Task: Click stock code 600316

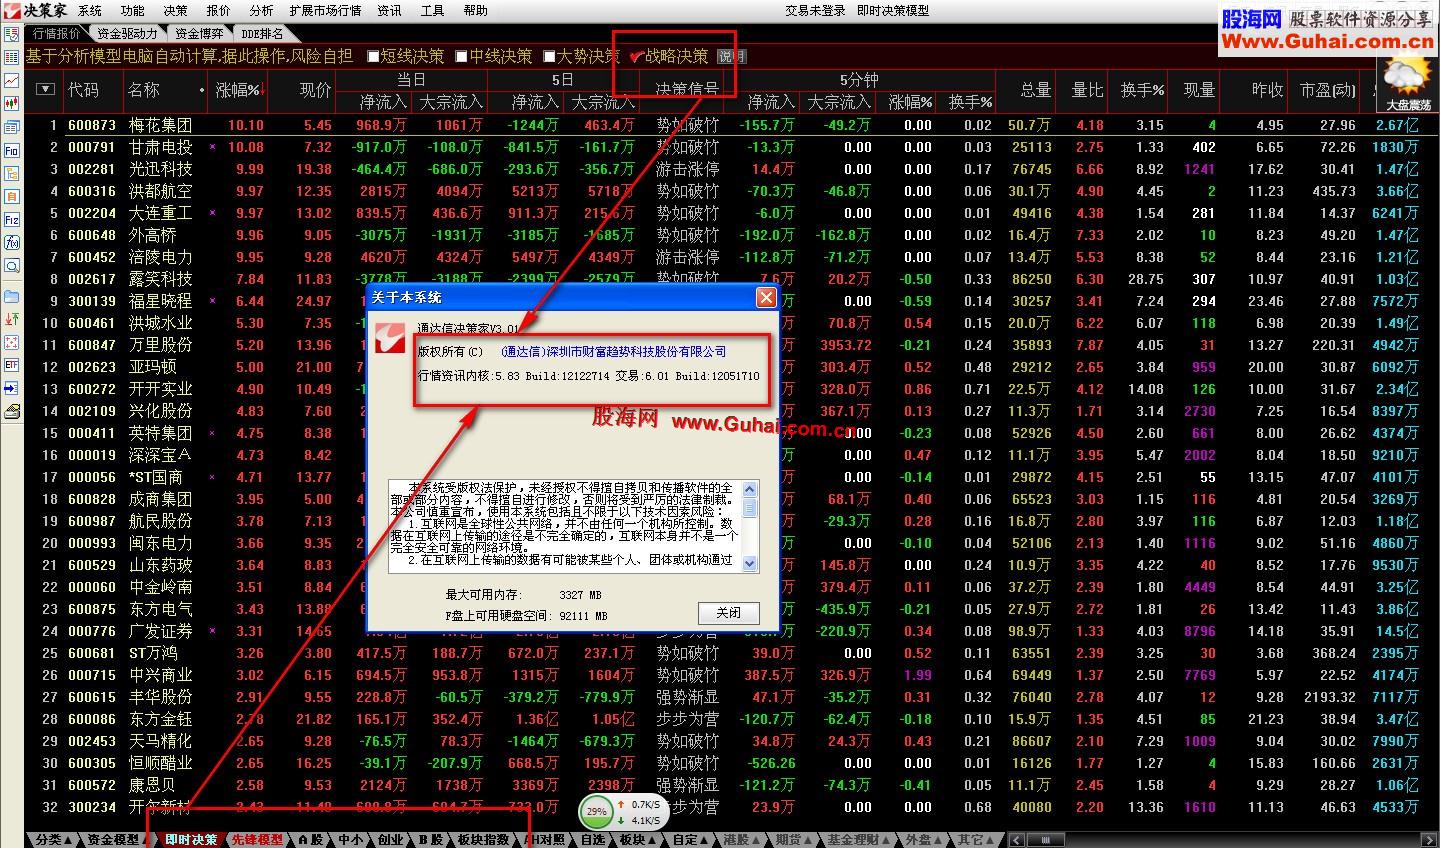Action: pyautogui.click(x=92, y=191)
